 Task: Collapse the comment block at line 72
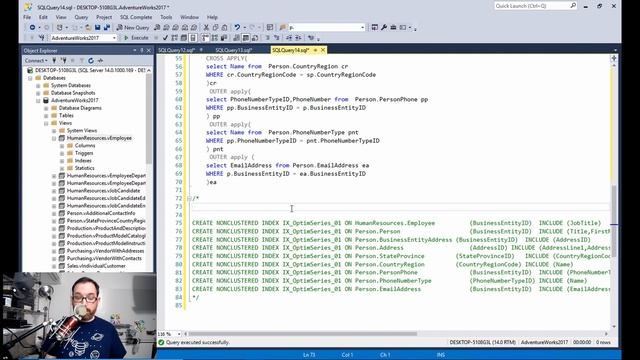tap(189, 198)
